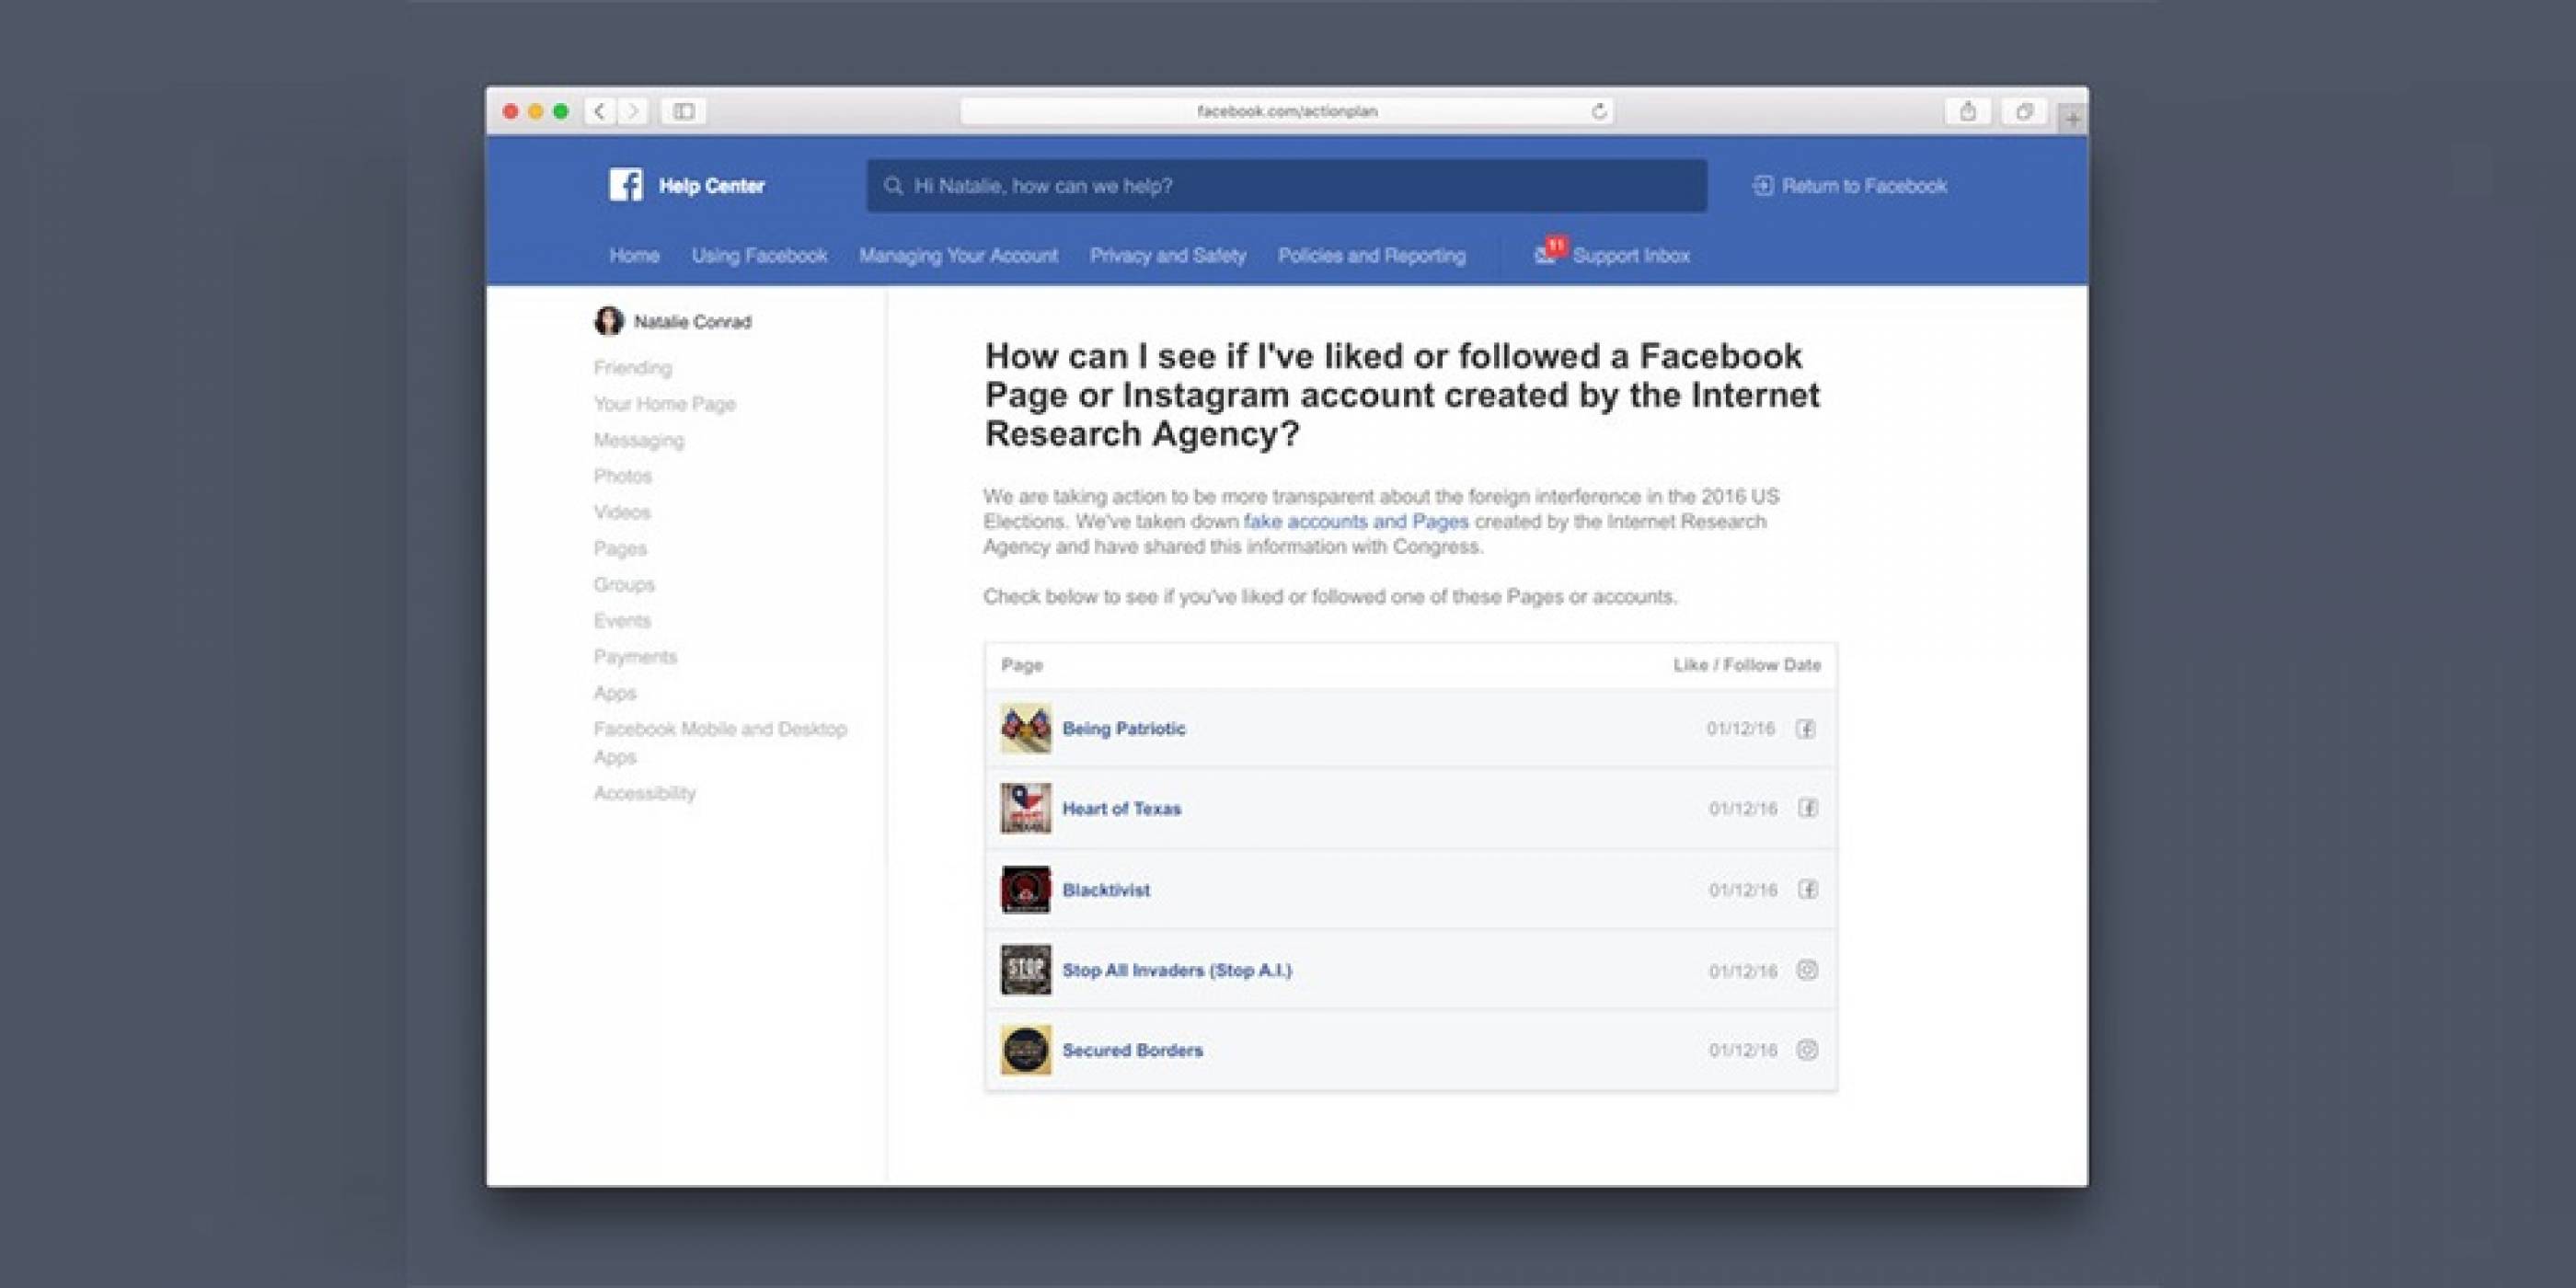
Task: Show all tabs using the tab overview icon
Action: tap(2024, 111)
